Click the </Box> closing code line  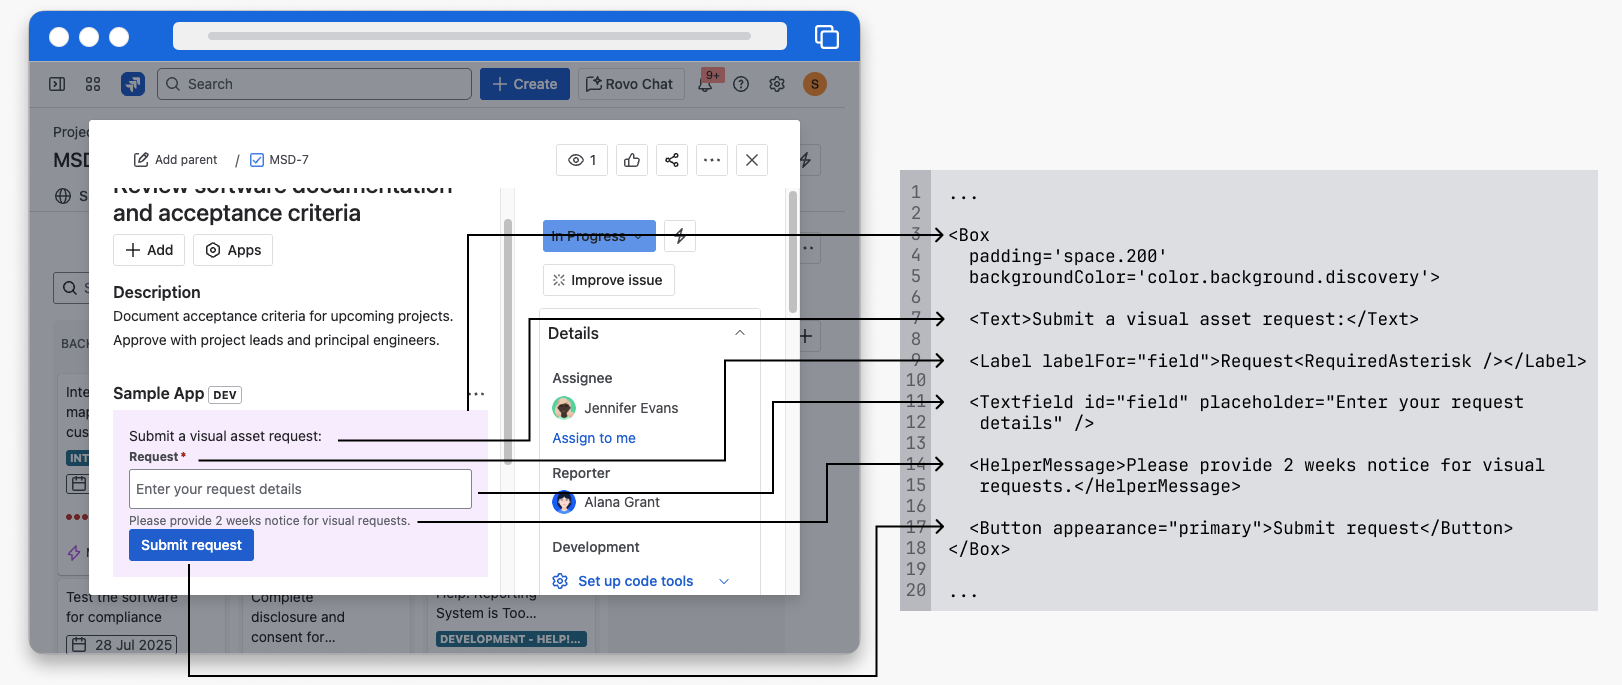(979, 549)
